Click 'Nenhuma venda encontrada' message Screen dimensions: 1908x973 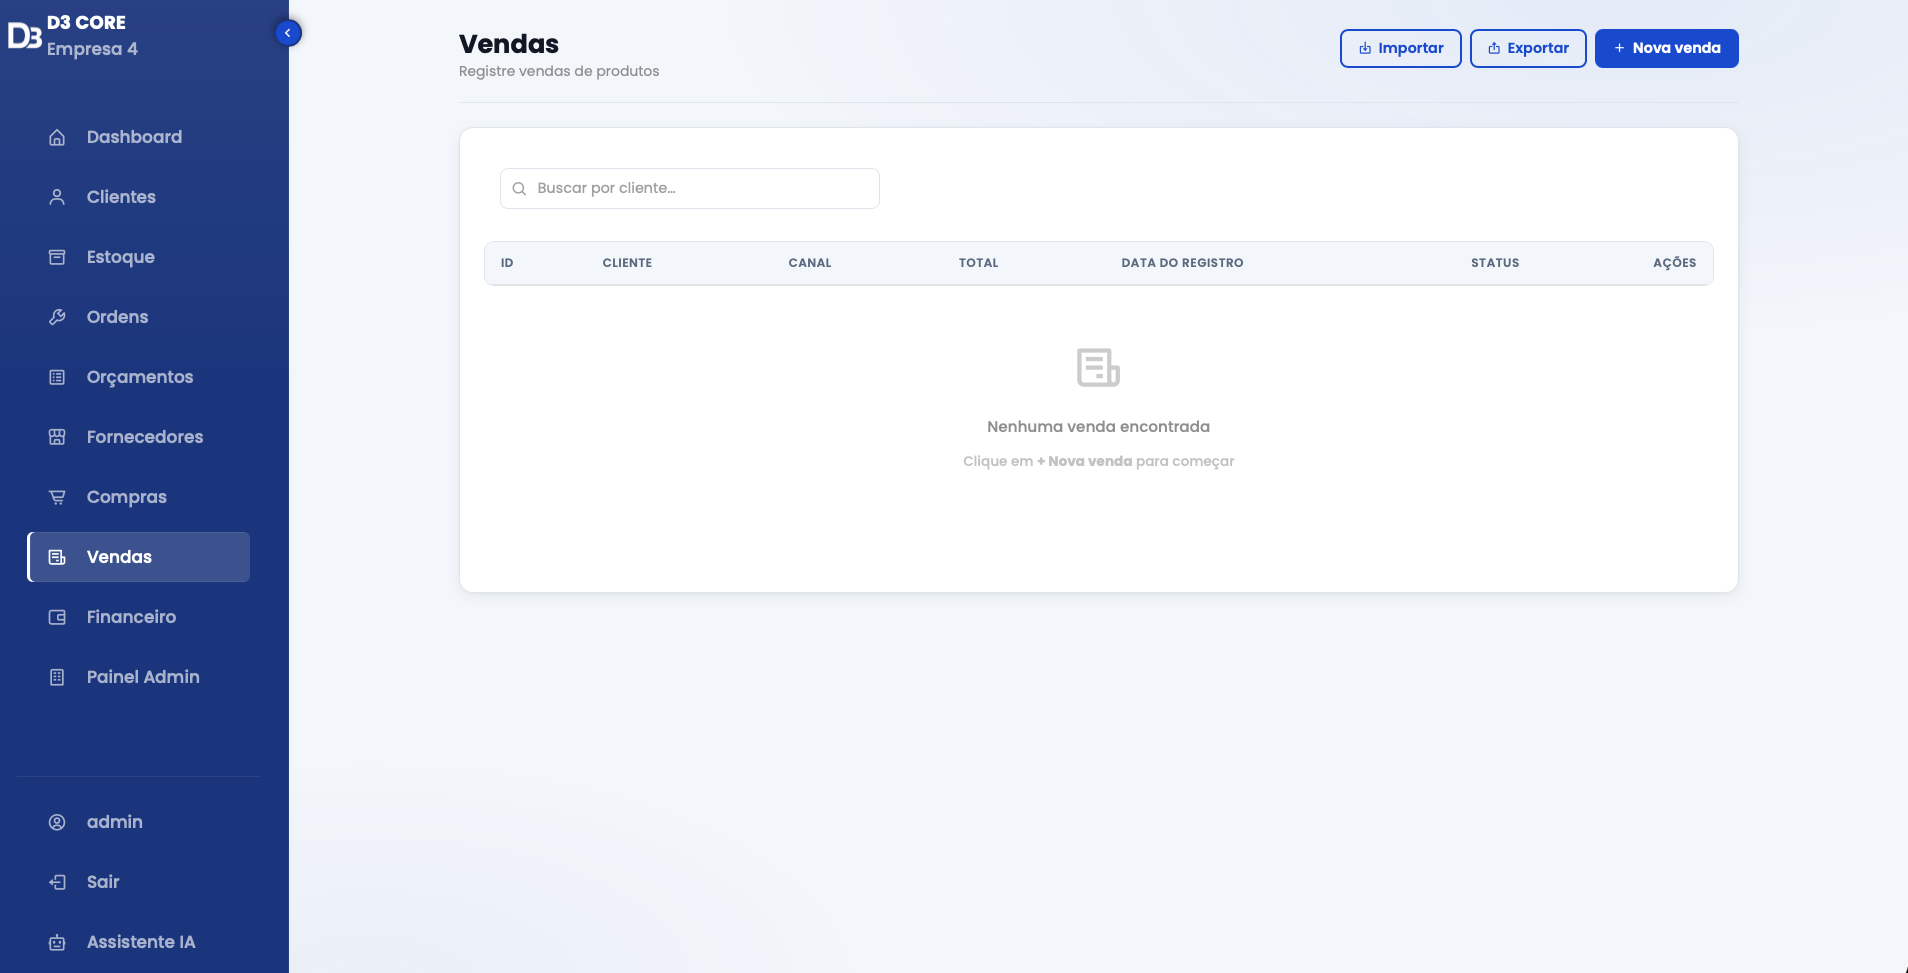tap(1098, 427)
